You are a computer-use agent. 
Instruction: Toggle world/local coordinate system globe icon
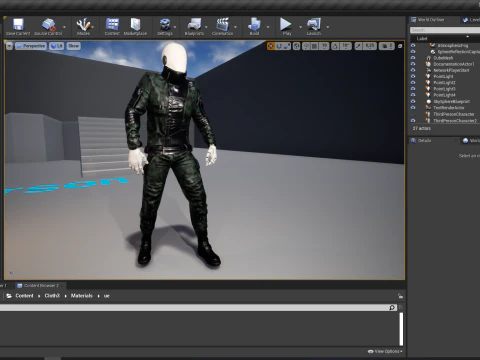click(x=296, y=46)
